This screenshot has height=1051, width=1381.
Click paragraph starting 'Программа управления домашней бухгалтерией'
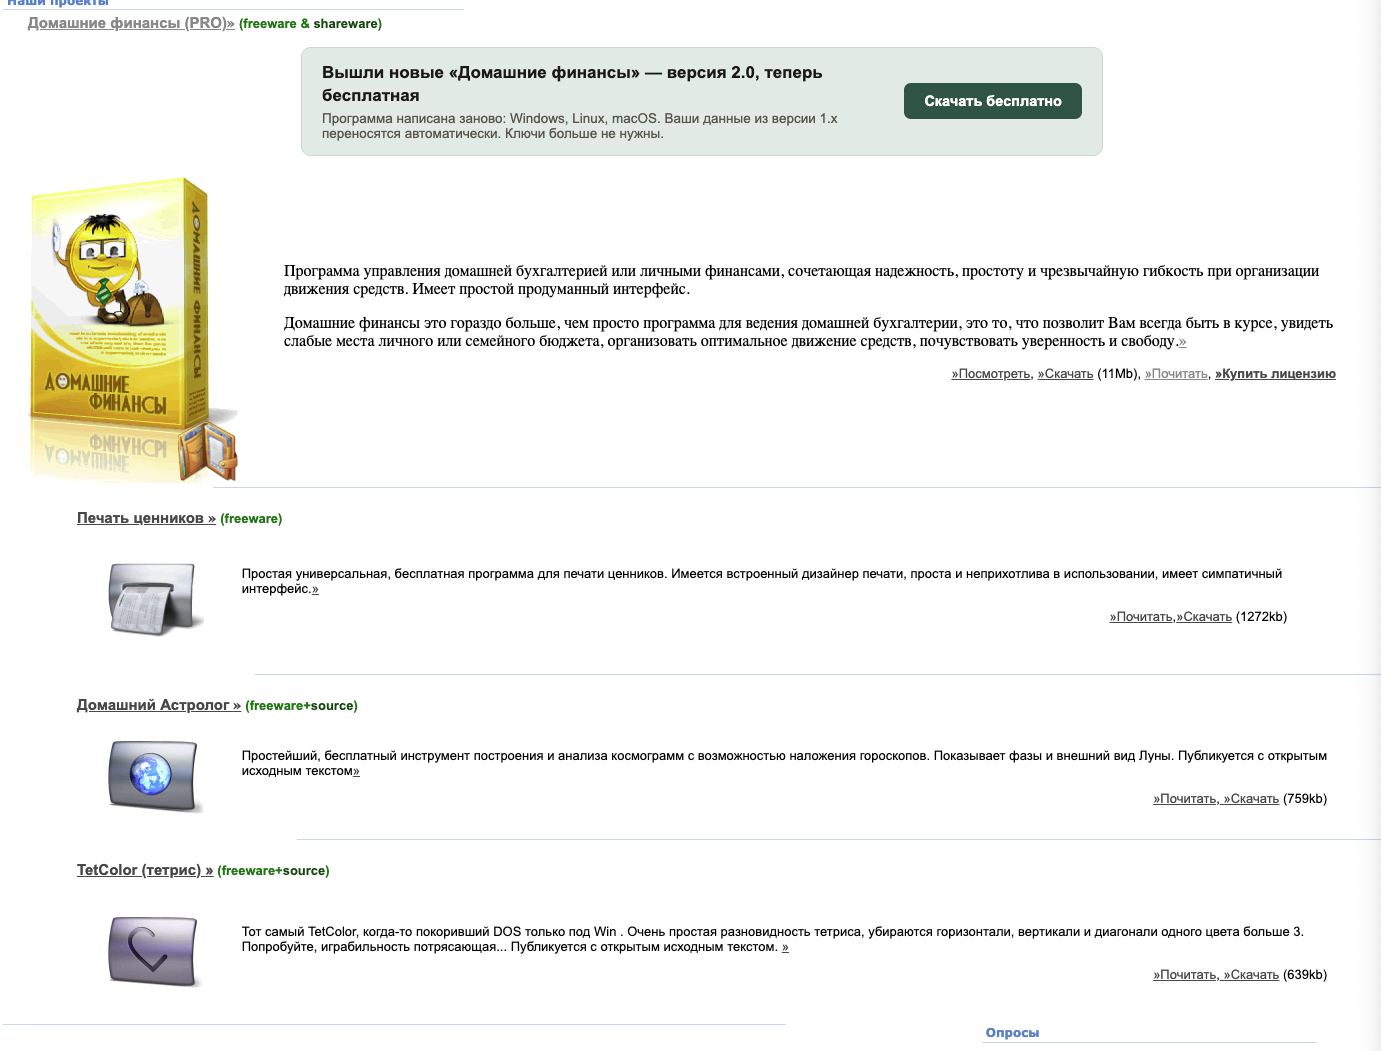801,280
